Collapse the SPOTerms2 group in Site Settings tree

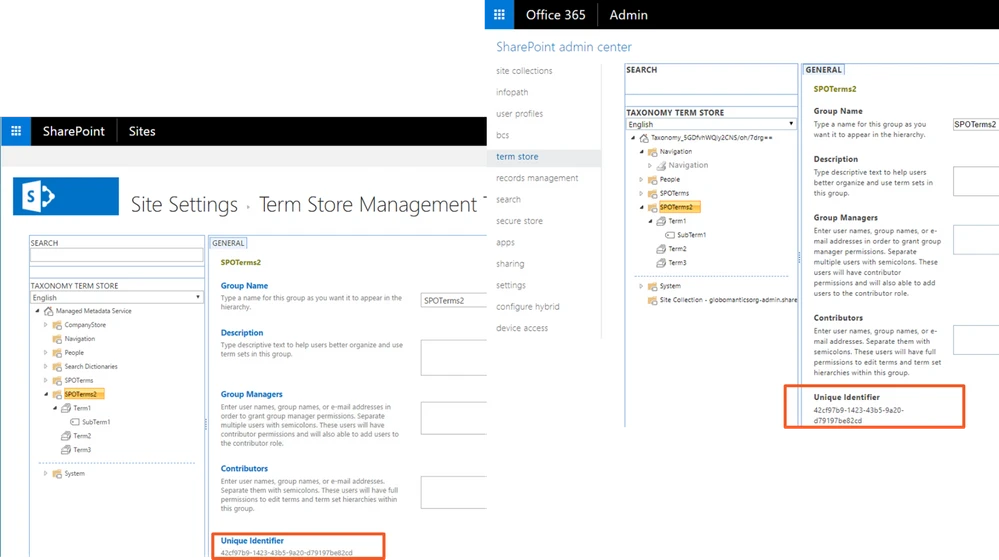coord(46,394)
